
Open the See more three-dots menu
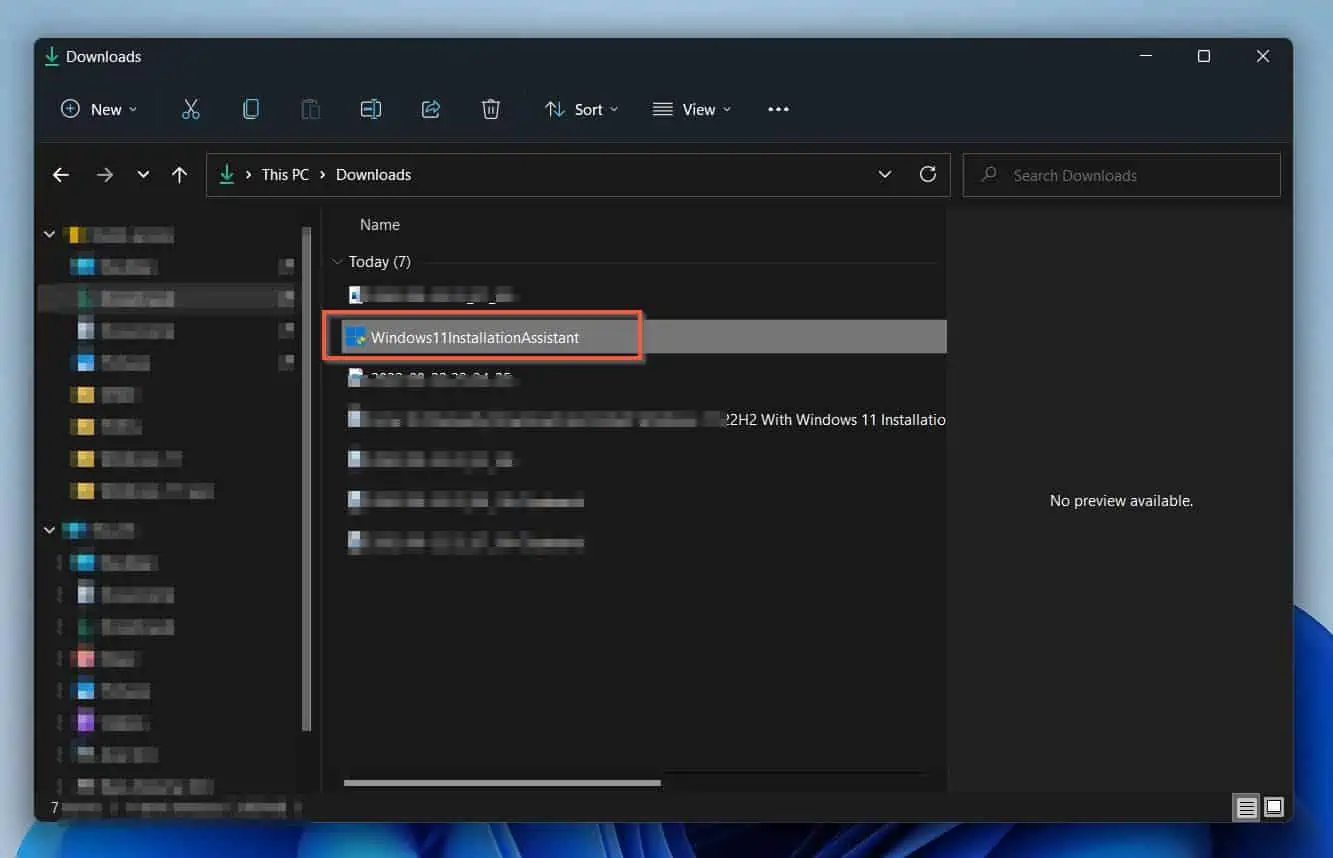(x=778, y=110)
